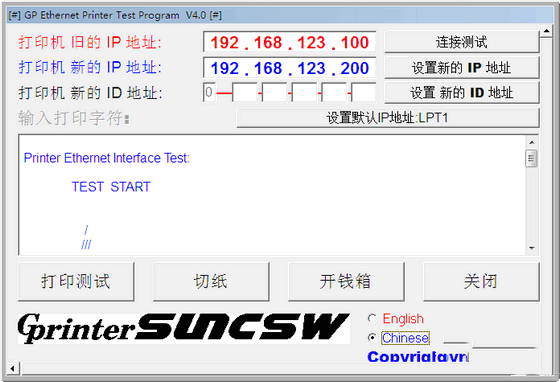The width and height of the screenshot is (560, 382).
Task: Click window vertical scrollbar up arrow
Action: tap(546, 31)
